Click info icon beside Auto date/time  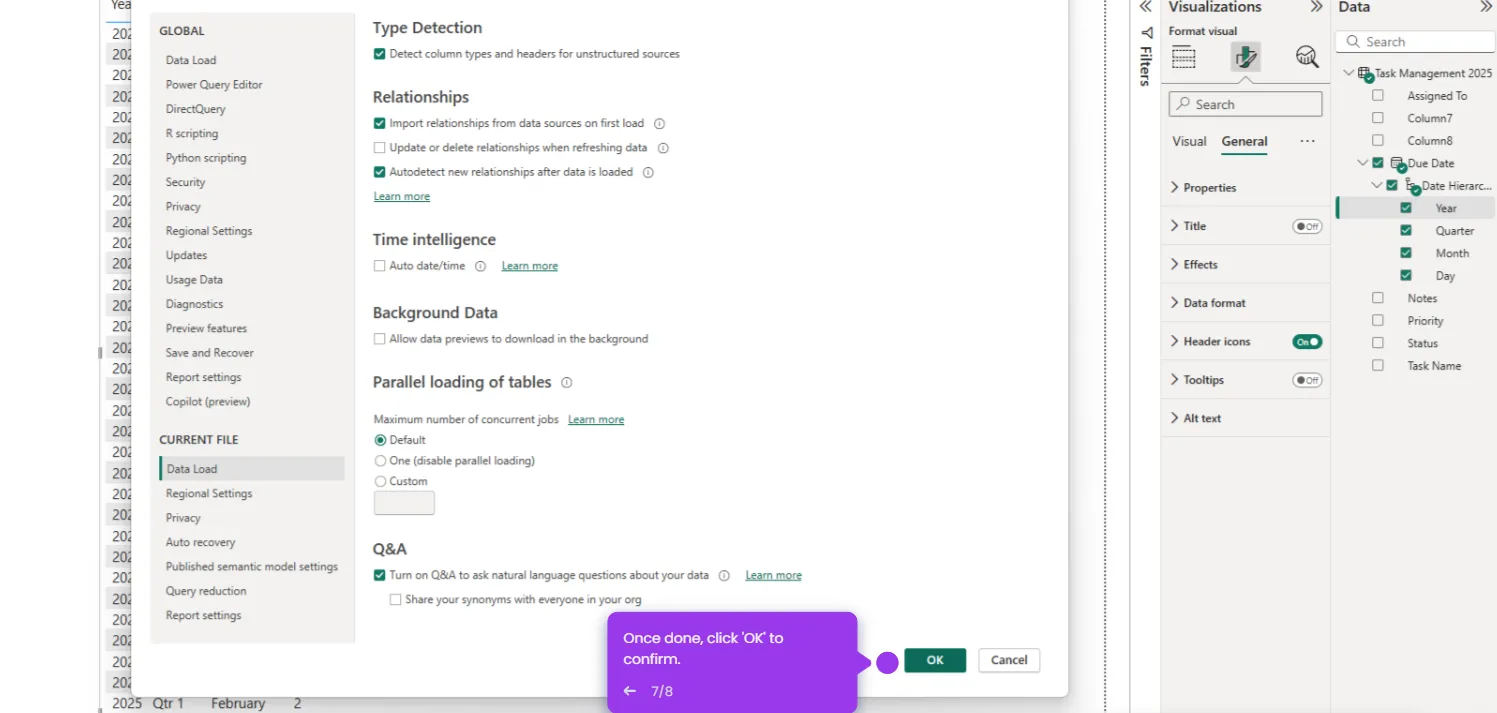point(480,266)
